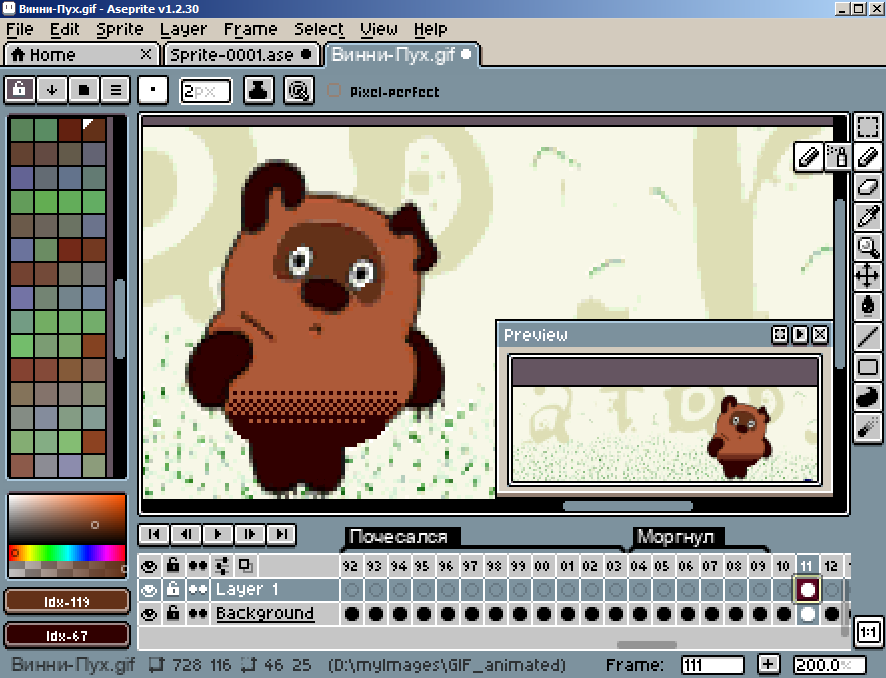This screenshot has width=886, height=678.
Task: Lock Layer 1 with padlock icon
Action: 173,590
